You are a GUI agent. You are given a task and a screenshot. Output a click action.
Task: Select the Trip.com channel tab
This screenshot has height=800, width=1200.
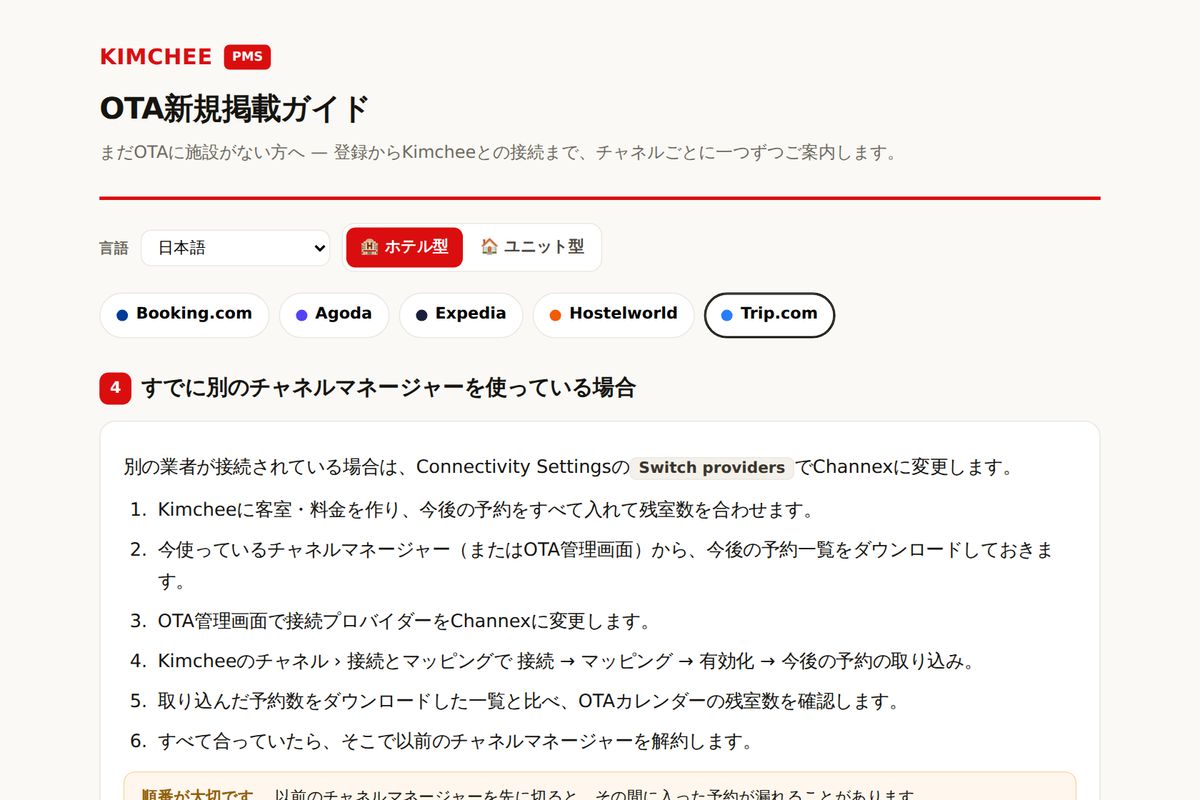pos(769,315)
